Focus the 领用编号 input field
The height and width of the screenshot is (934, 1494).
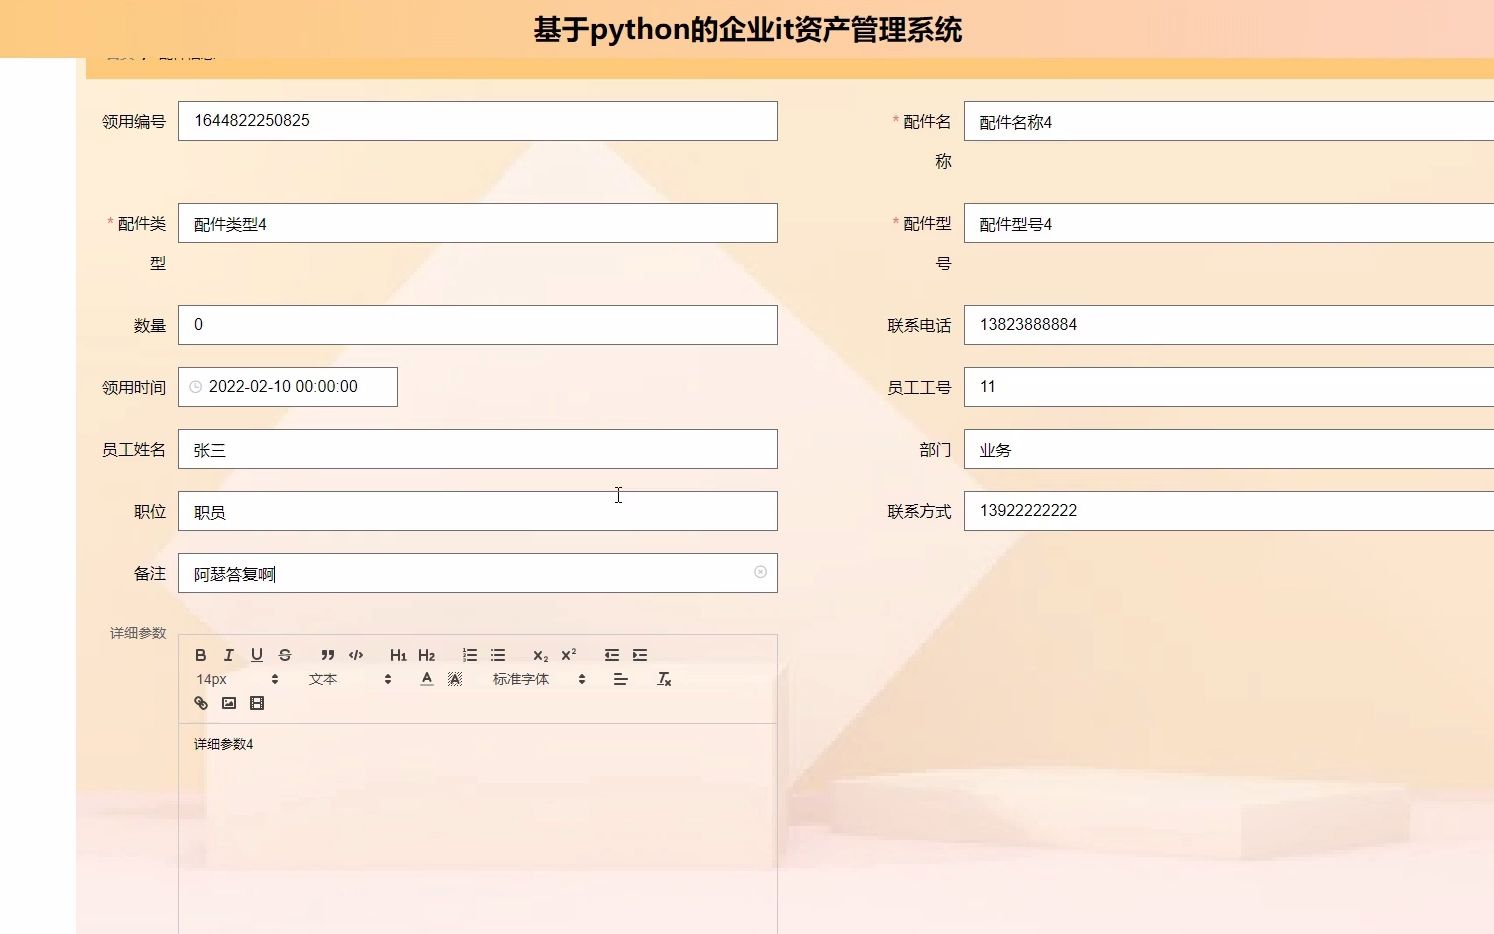(x=478, y=121)
